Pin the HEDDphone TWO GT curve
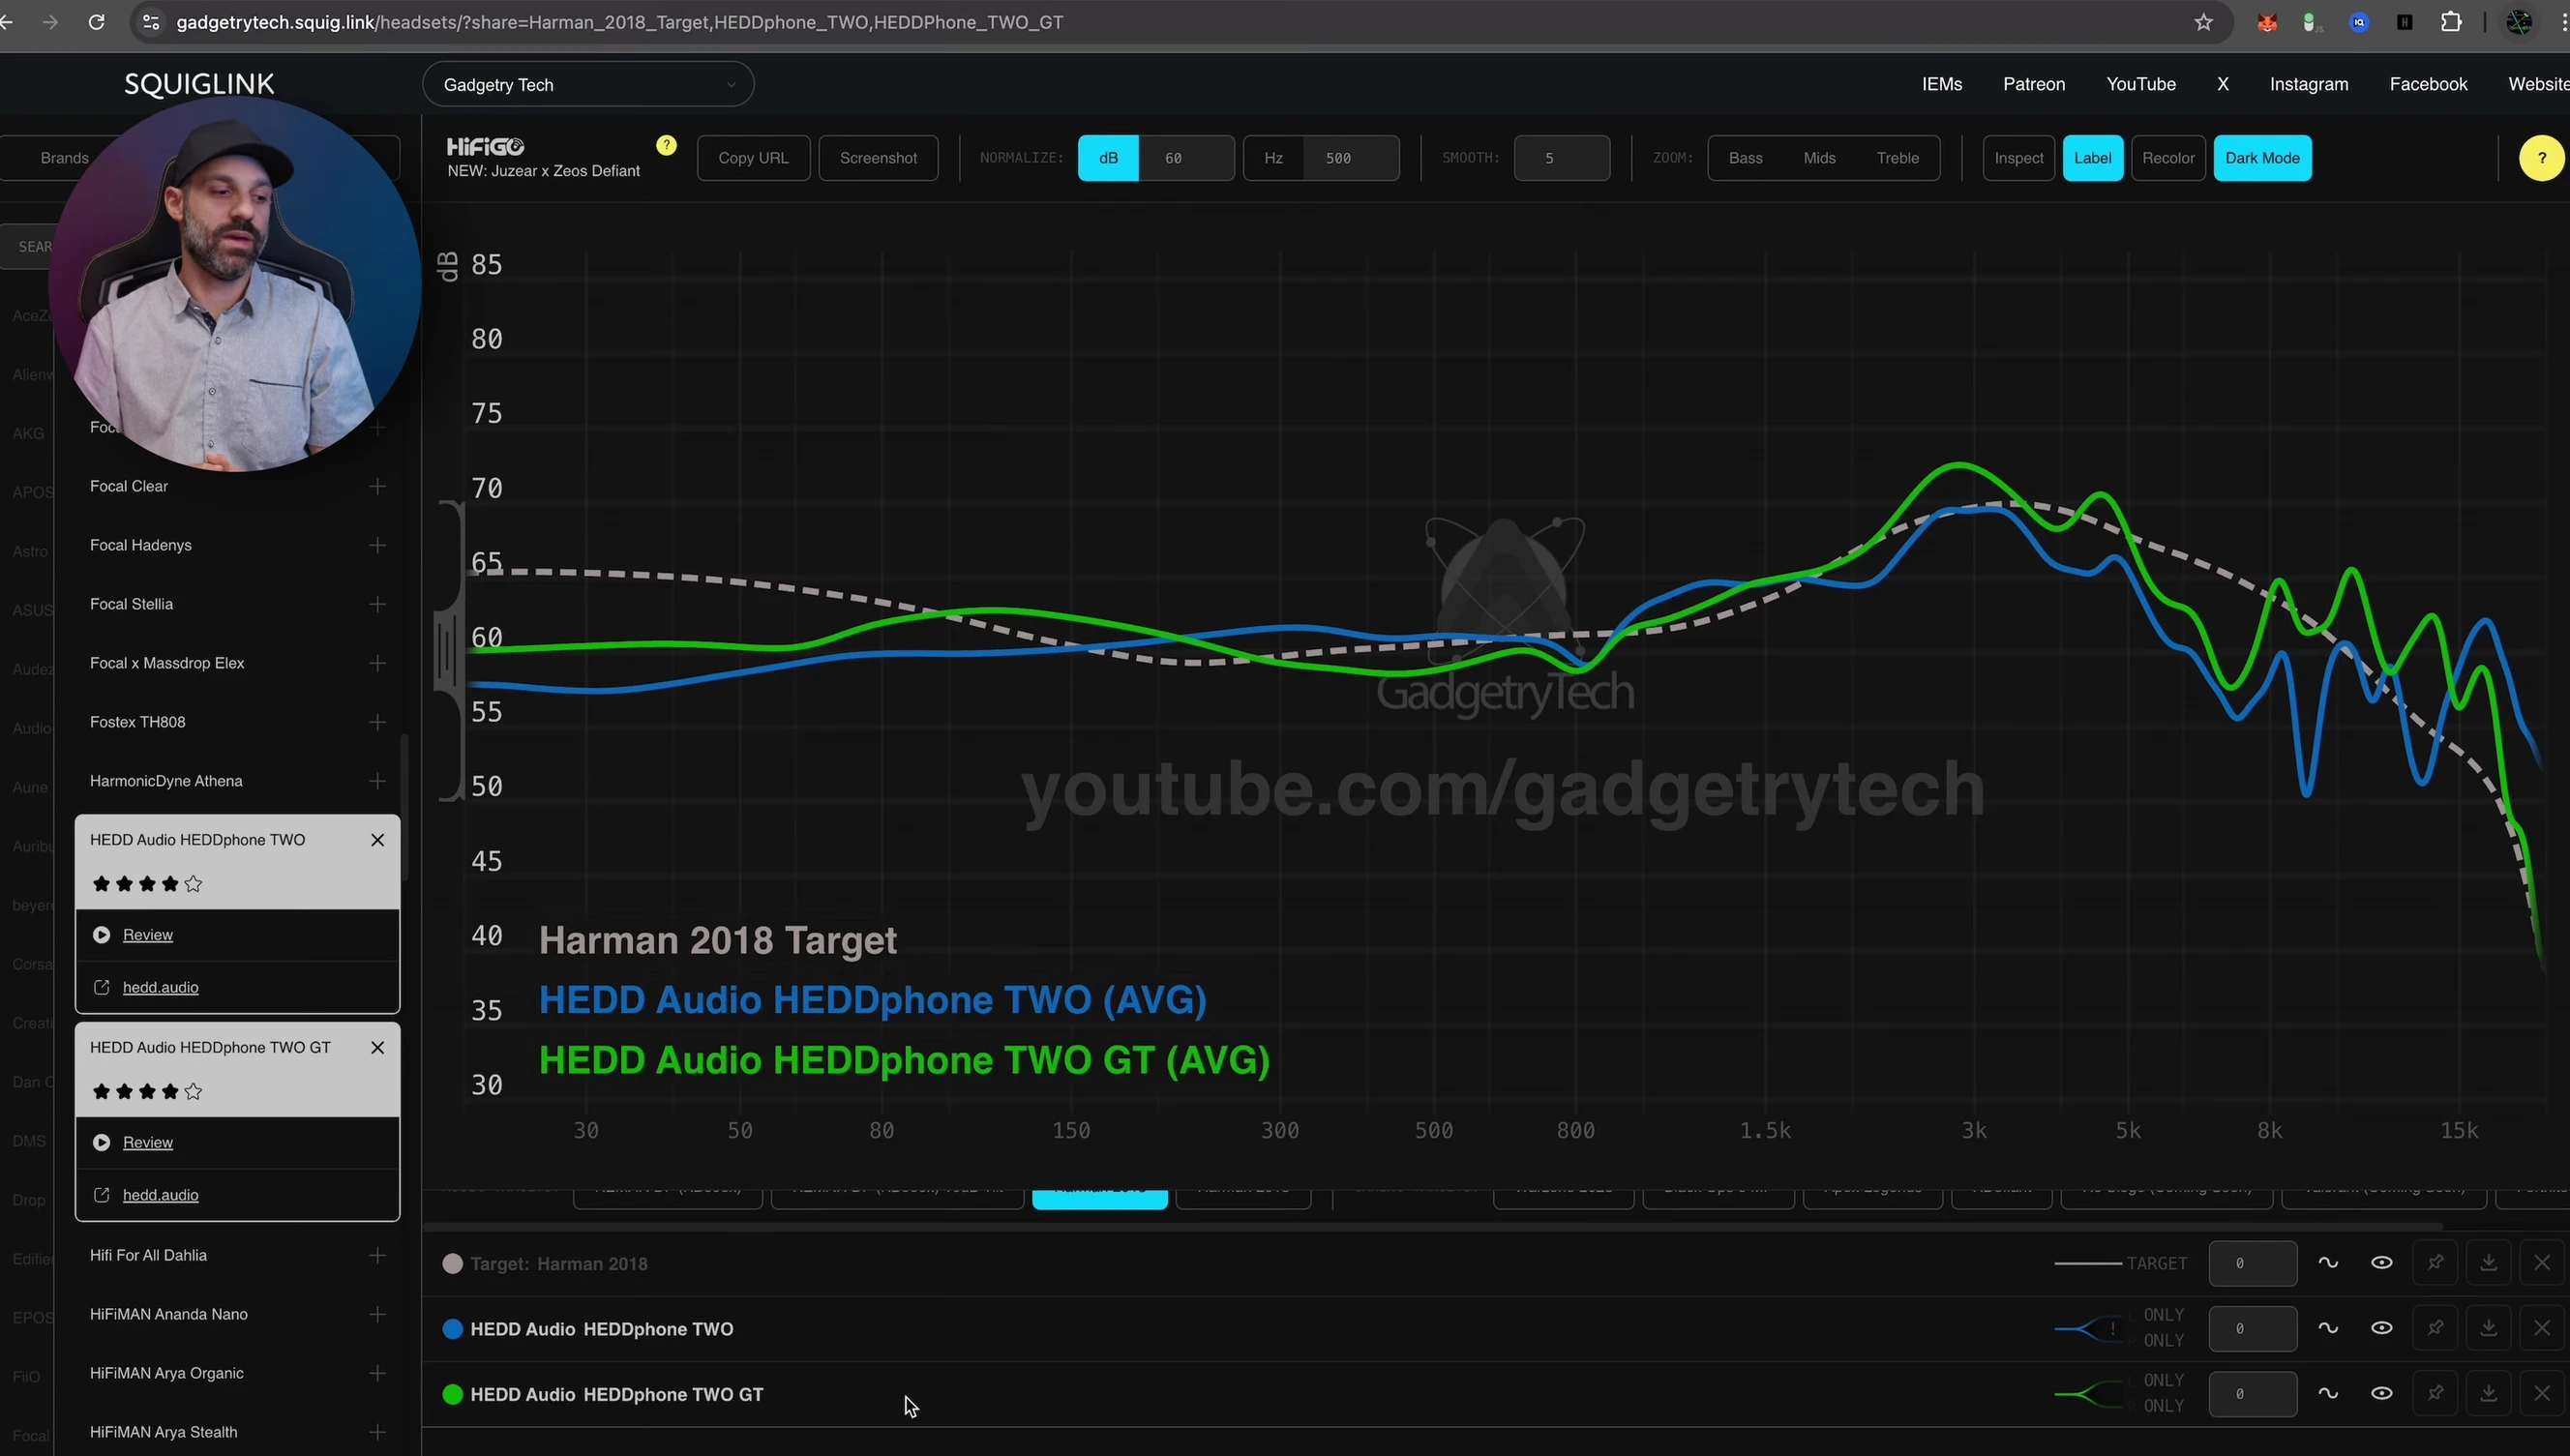Screen dimensions: 2570x1456 point(2435,1393)
